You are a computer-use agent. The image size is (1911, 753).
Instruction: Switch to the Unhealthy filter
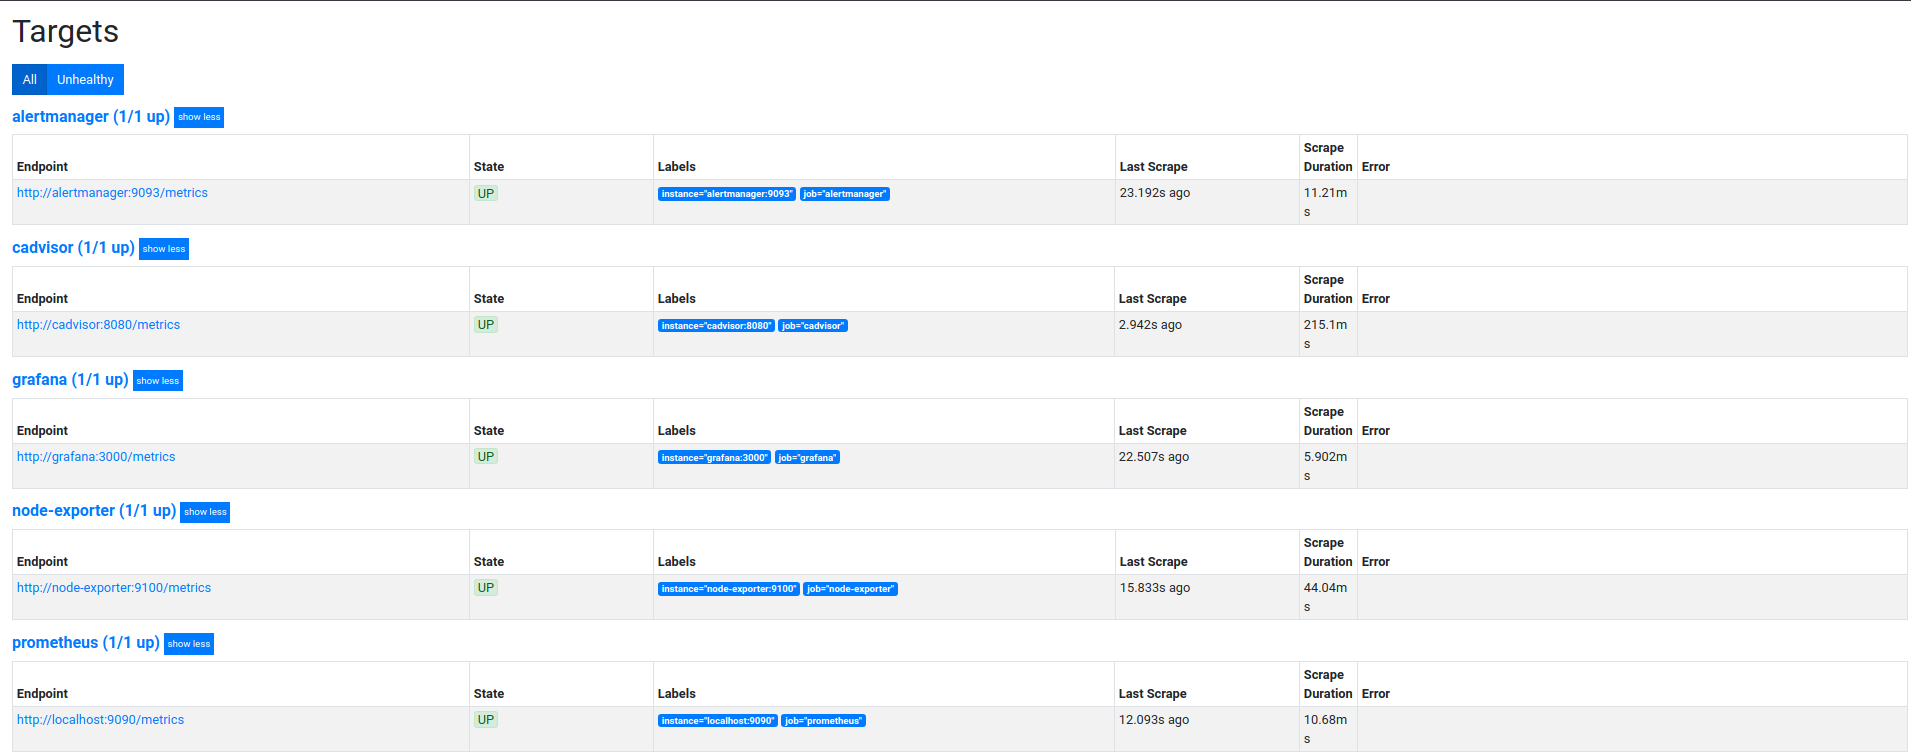pos(85,80)
